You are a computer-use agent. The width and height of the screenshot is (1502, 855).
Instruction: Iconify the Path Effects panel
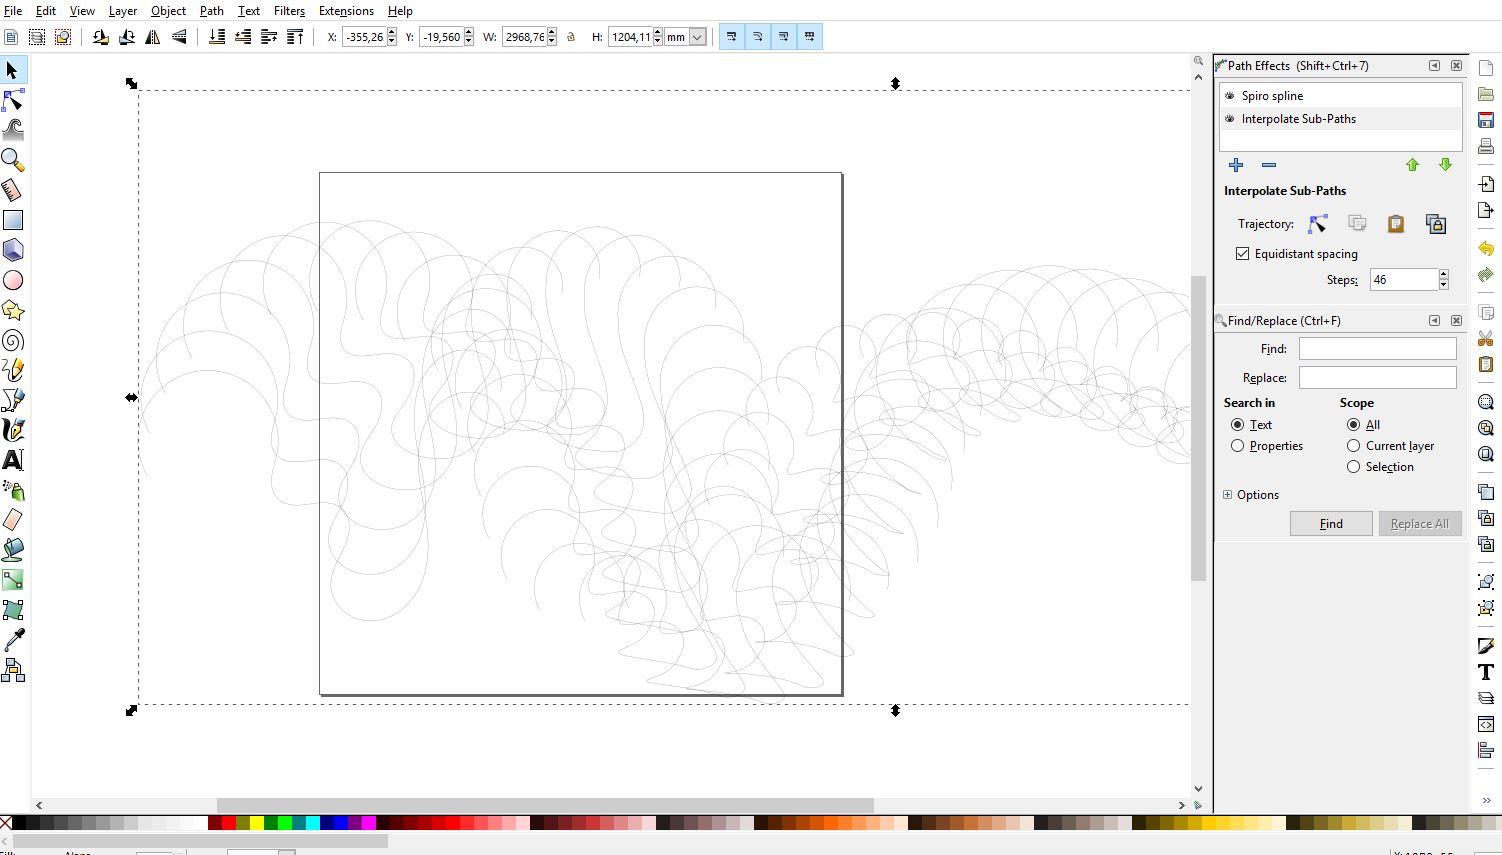[x=1434, y=66]
